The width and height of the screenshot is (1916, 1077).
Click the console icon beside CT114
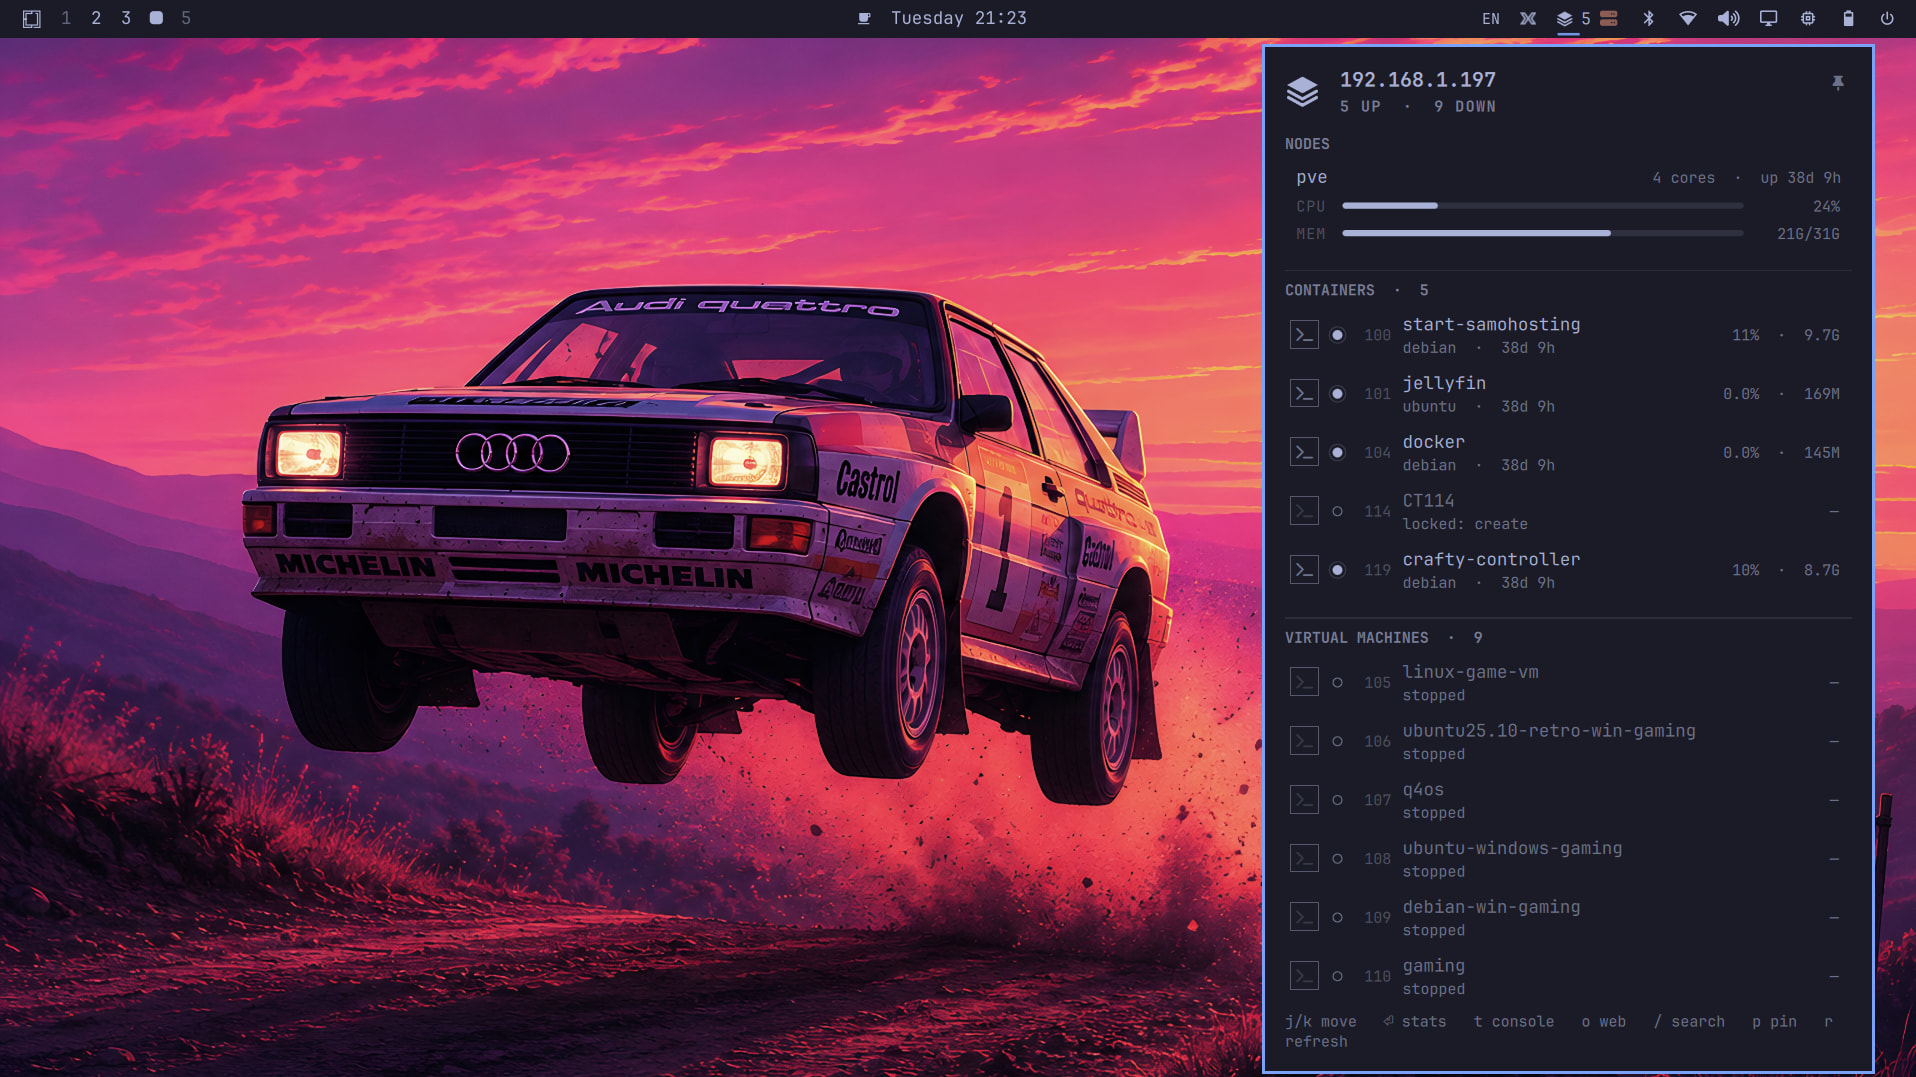tap(1304, 512)
